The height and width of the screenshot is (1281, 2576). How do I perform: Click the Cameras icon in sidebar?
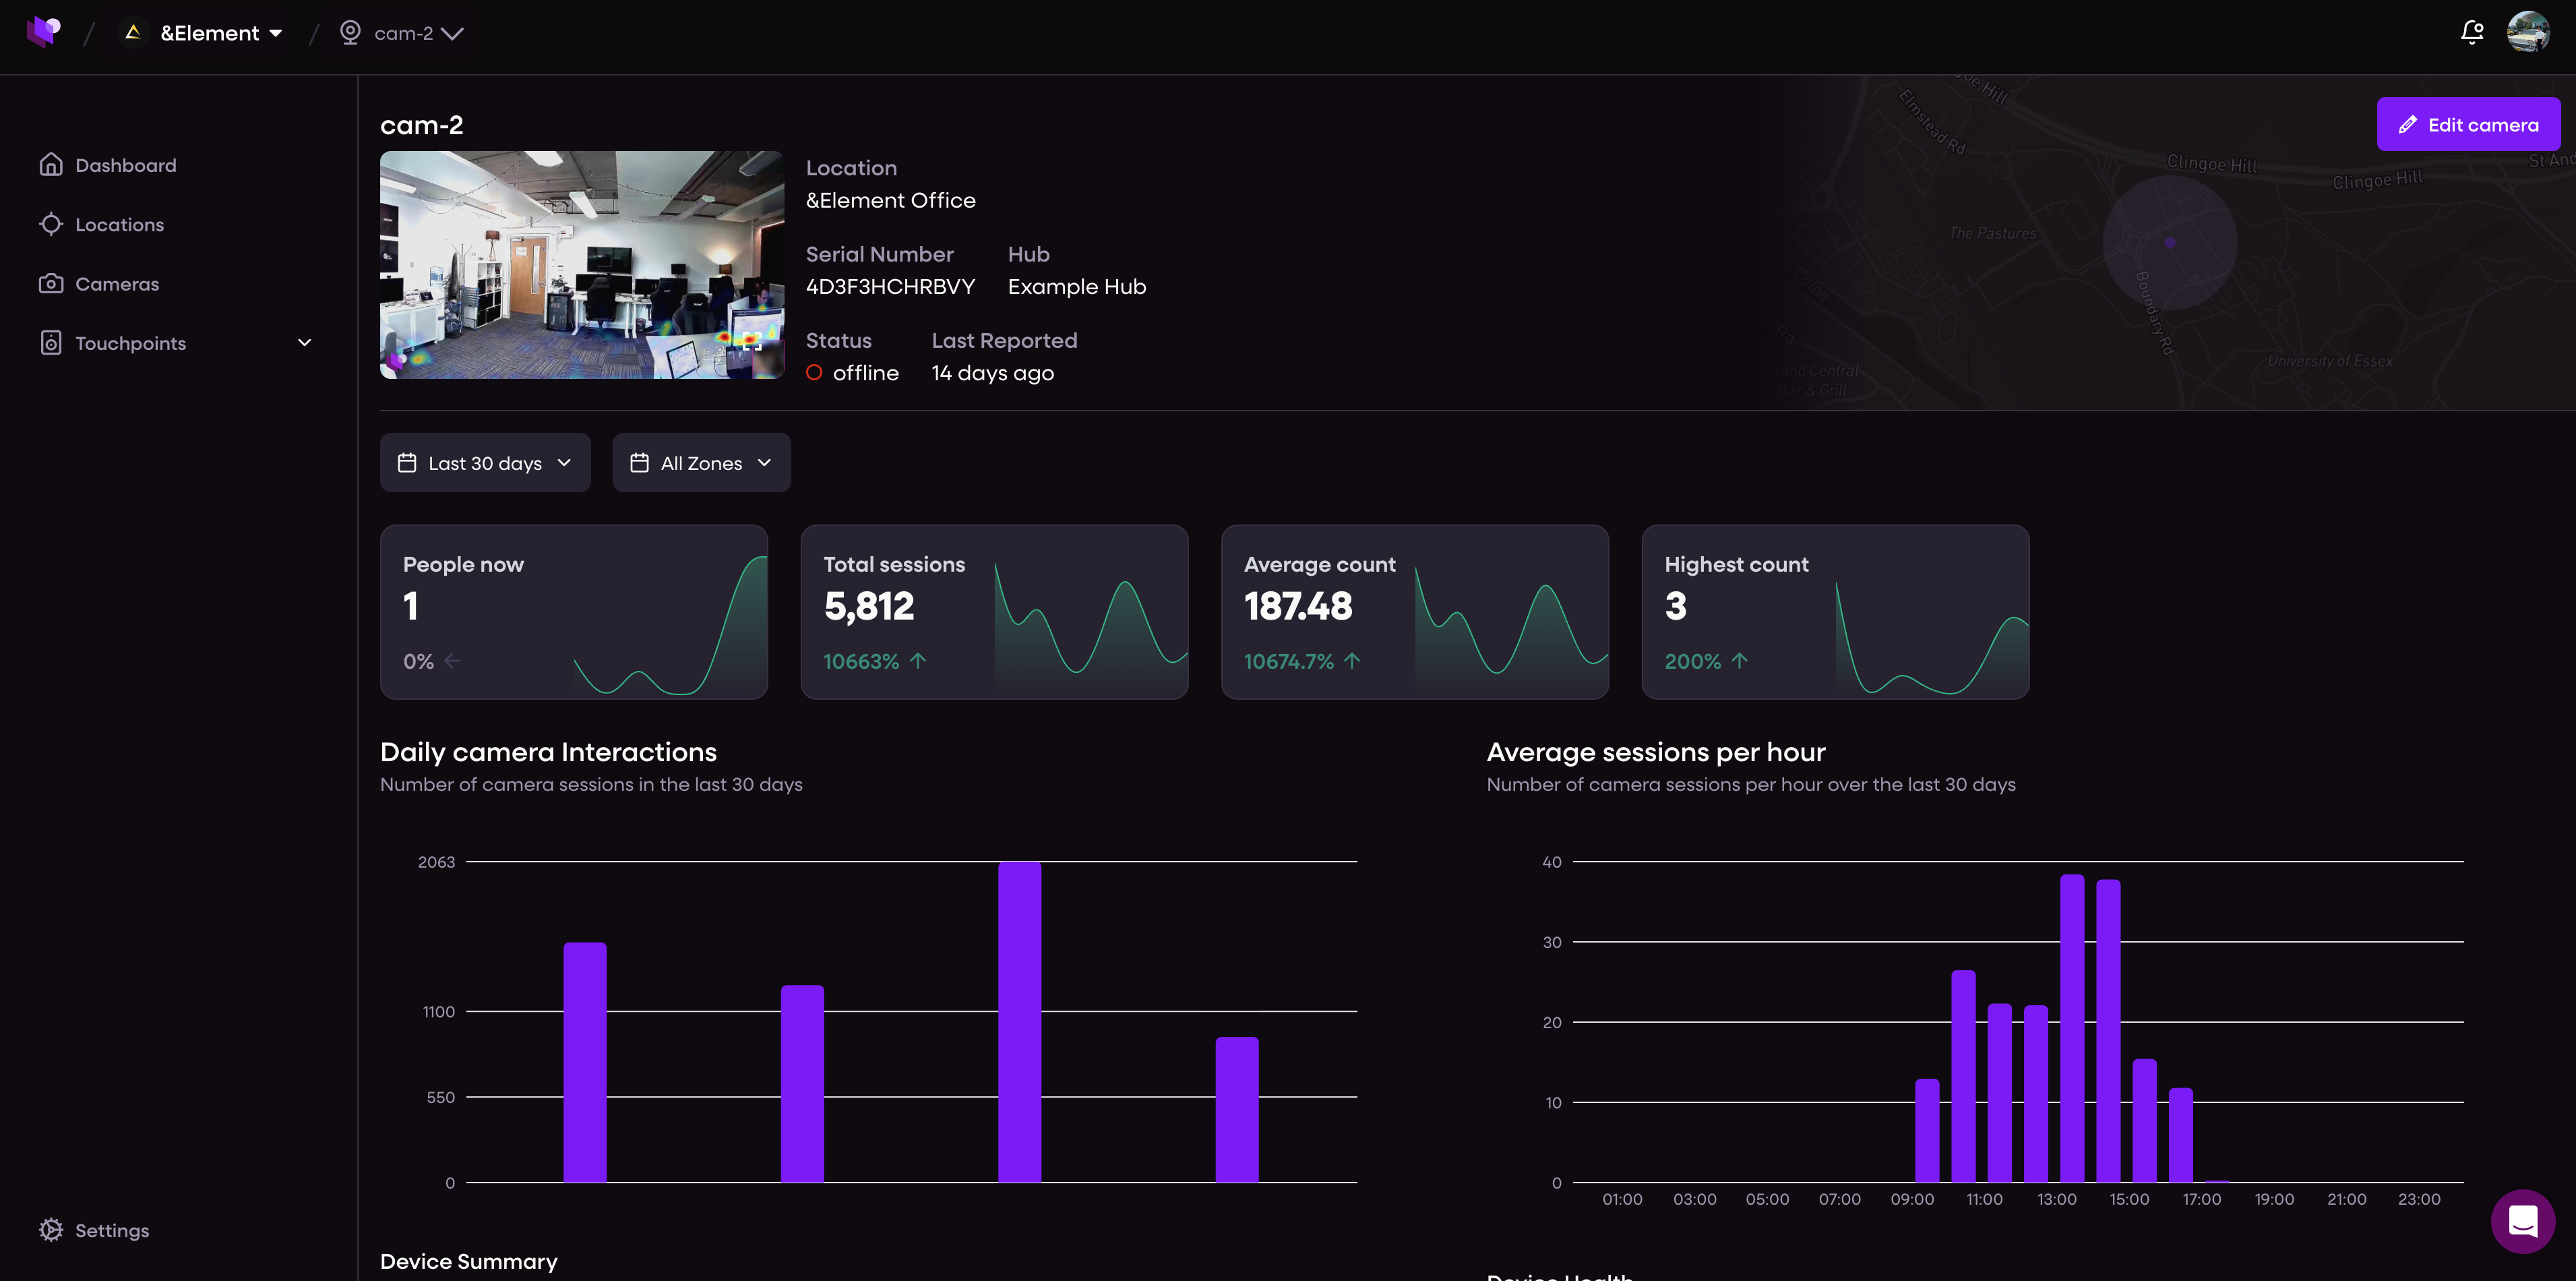pos(51,284)
